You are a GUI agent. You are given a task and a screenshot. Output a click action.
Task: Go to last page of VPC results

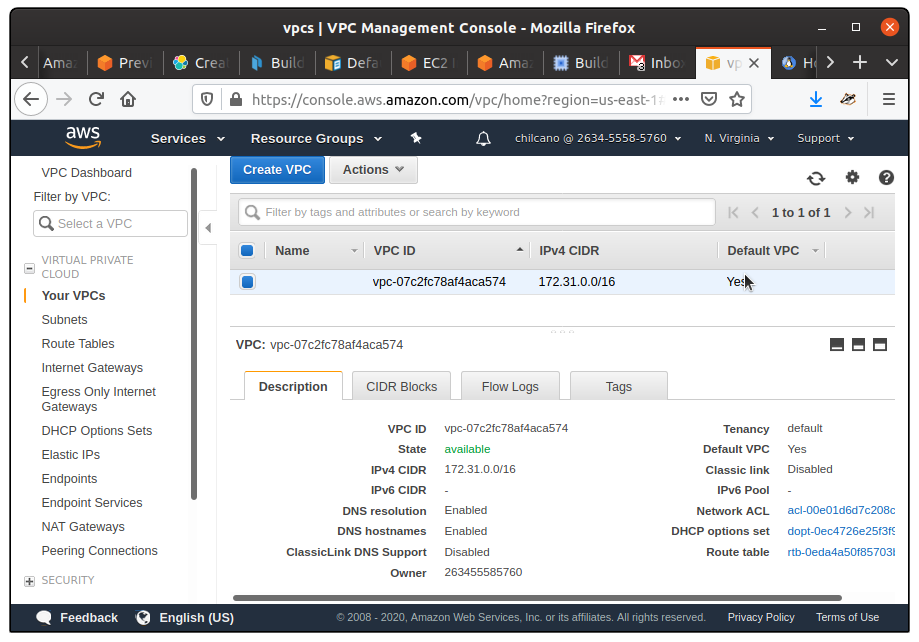pyautogui.click(x=869, y=213)
